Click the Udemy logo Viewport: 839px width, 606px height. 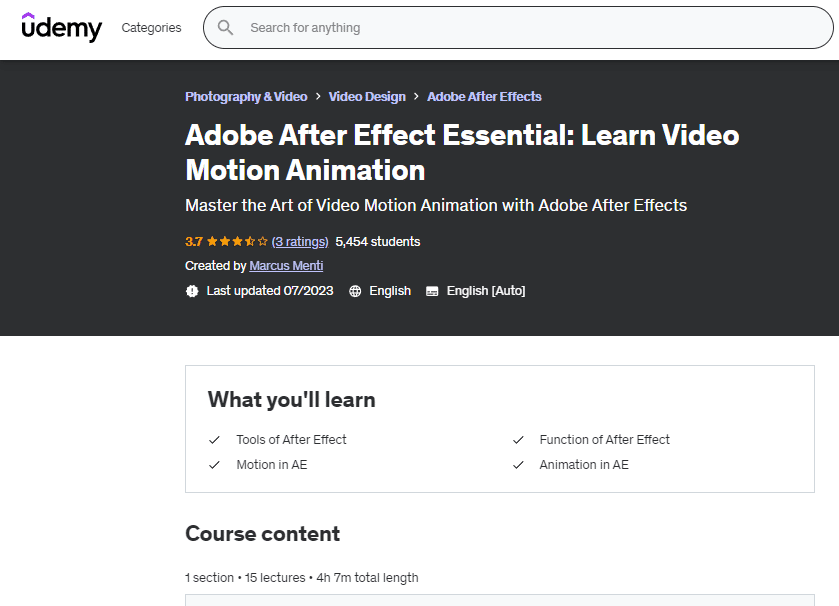62,27
